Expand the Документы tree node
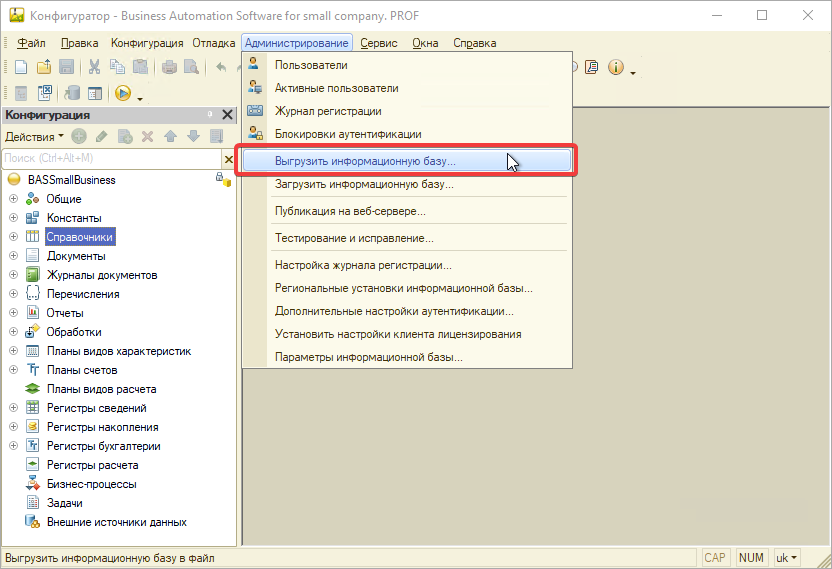This screenshot has height=569, width=832. click(13, 256)
